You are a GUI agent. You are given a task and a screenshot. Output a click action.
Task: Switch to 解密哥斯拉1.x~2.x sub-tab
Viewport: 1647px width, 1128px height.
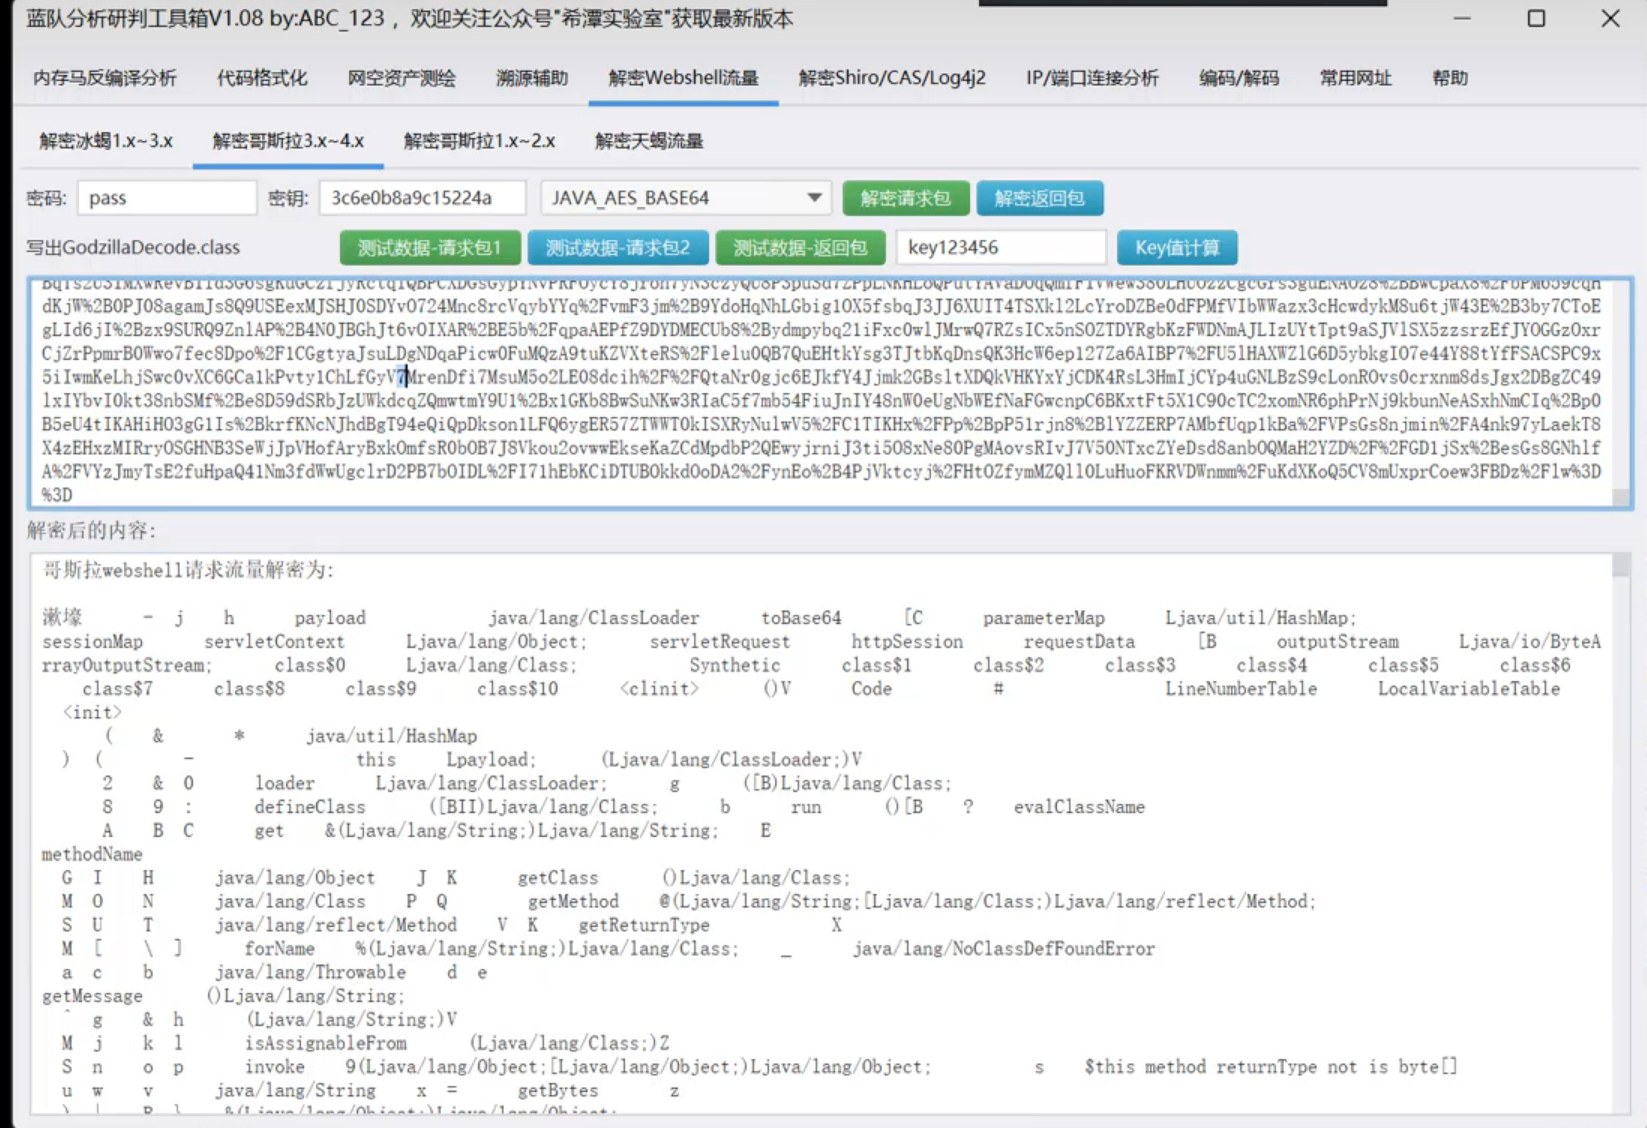point(479,141)
